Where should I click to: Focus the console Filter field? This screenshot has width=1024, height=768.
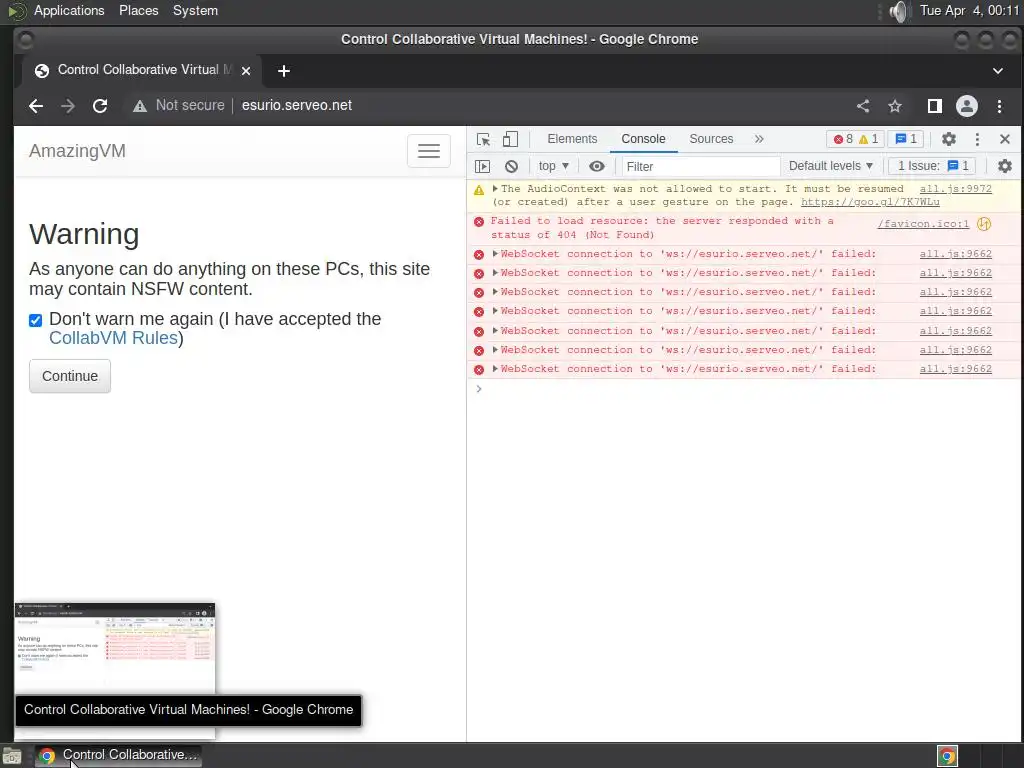click(x=701, y=167)
